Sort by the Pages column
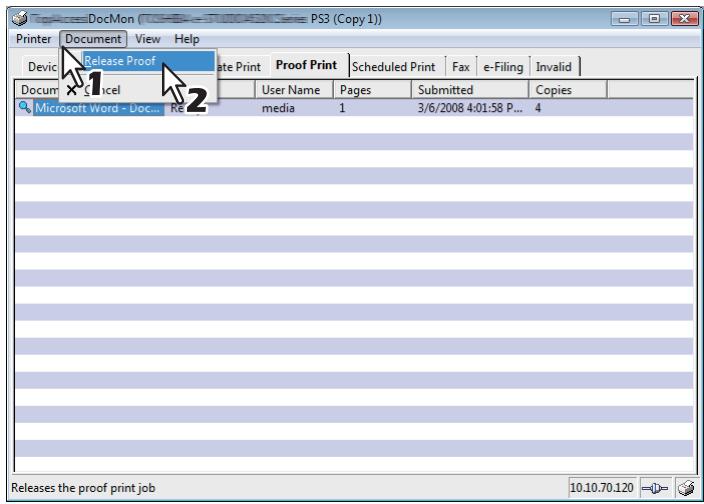704x504 pixels. coord(372,90)
